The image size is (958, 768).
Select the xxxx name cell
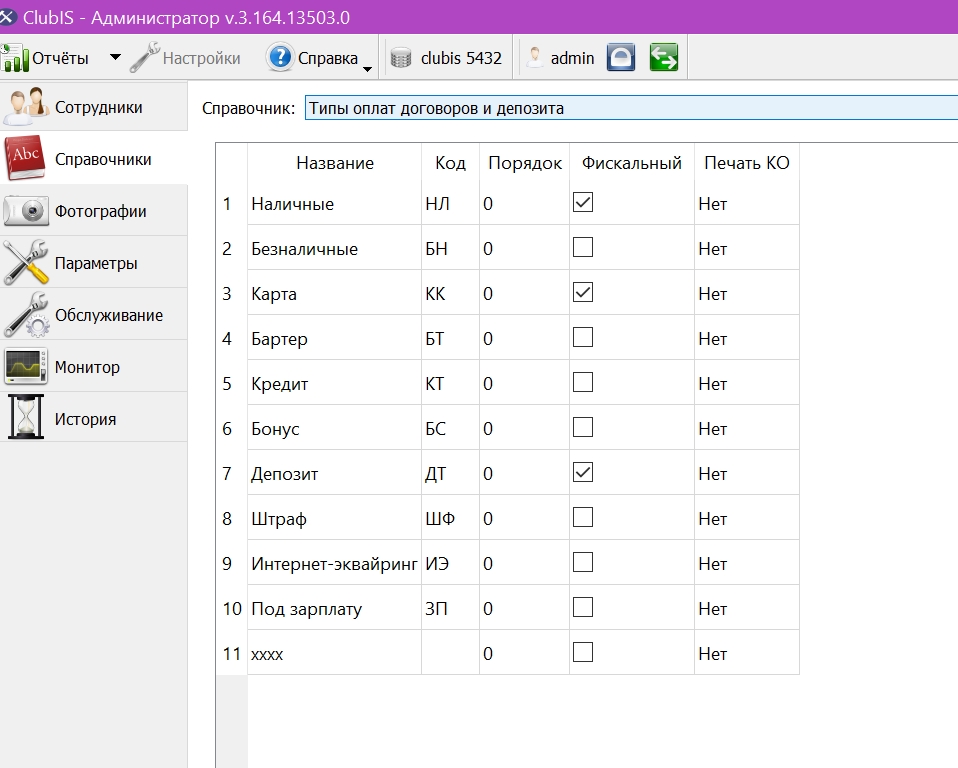pyautogui.click(x=334, y=653)
